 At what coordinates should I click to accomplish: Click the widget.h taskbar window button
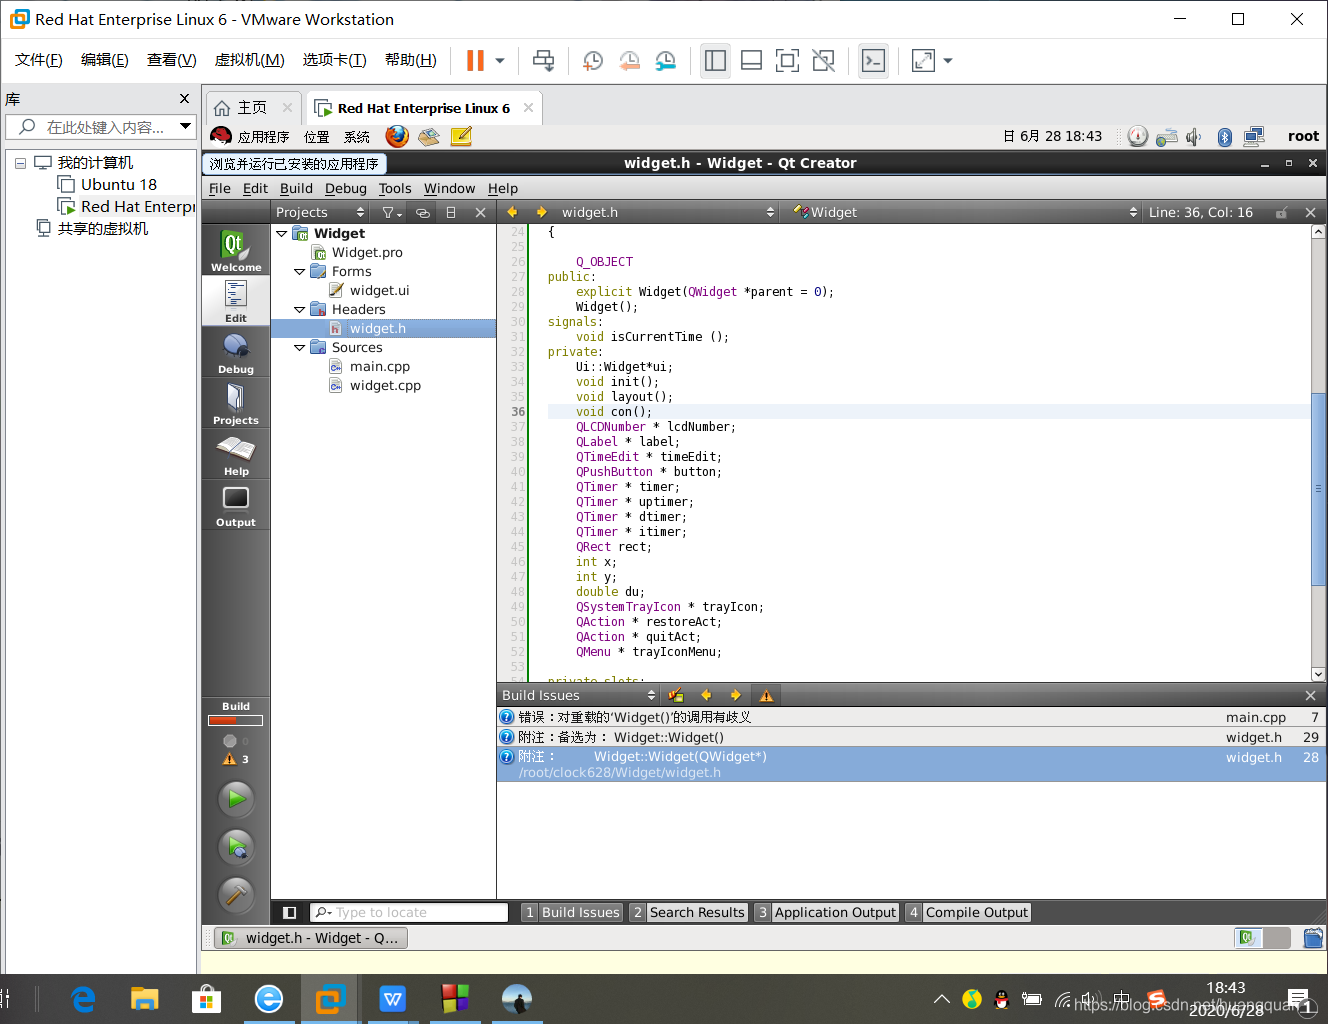(x=311, y=938)
